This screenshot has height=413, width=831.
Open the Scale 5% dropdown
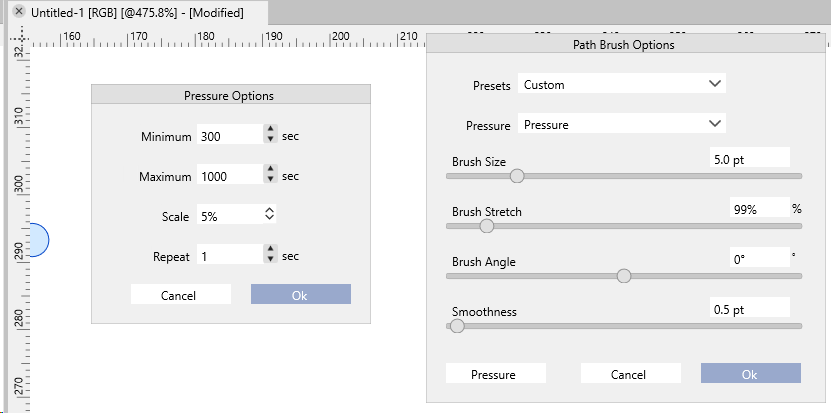[269, 213]
